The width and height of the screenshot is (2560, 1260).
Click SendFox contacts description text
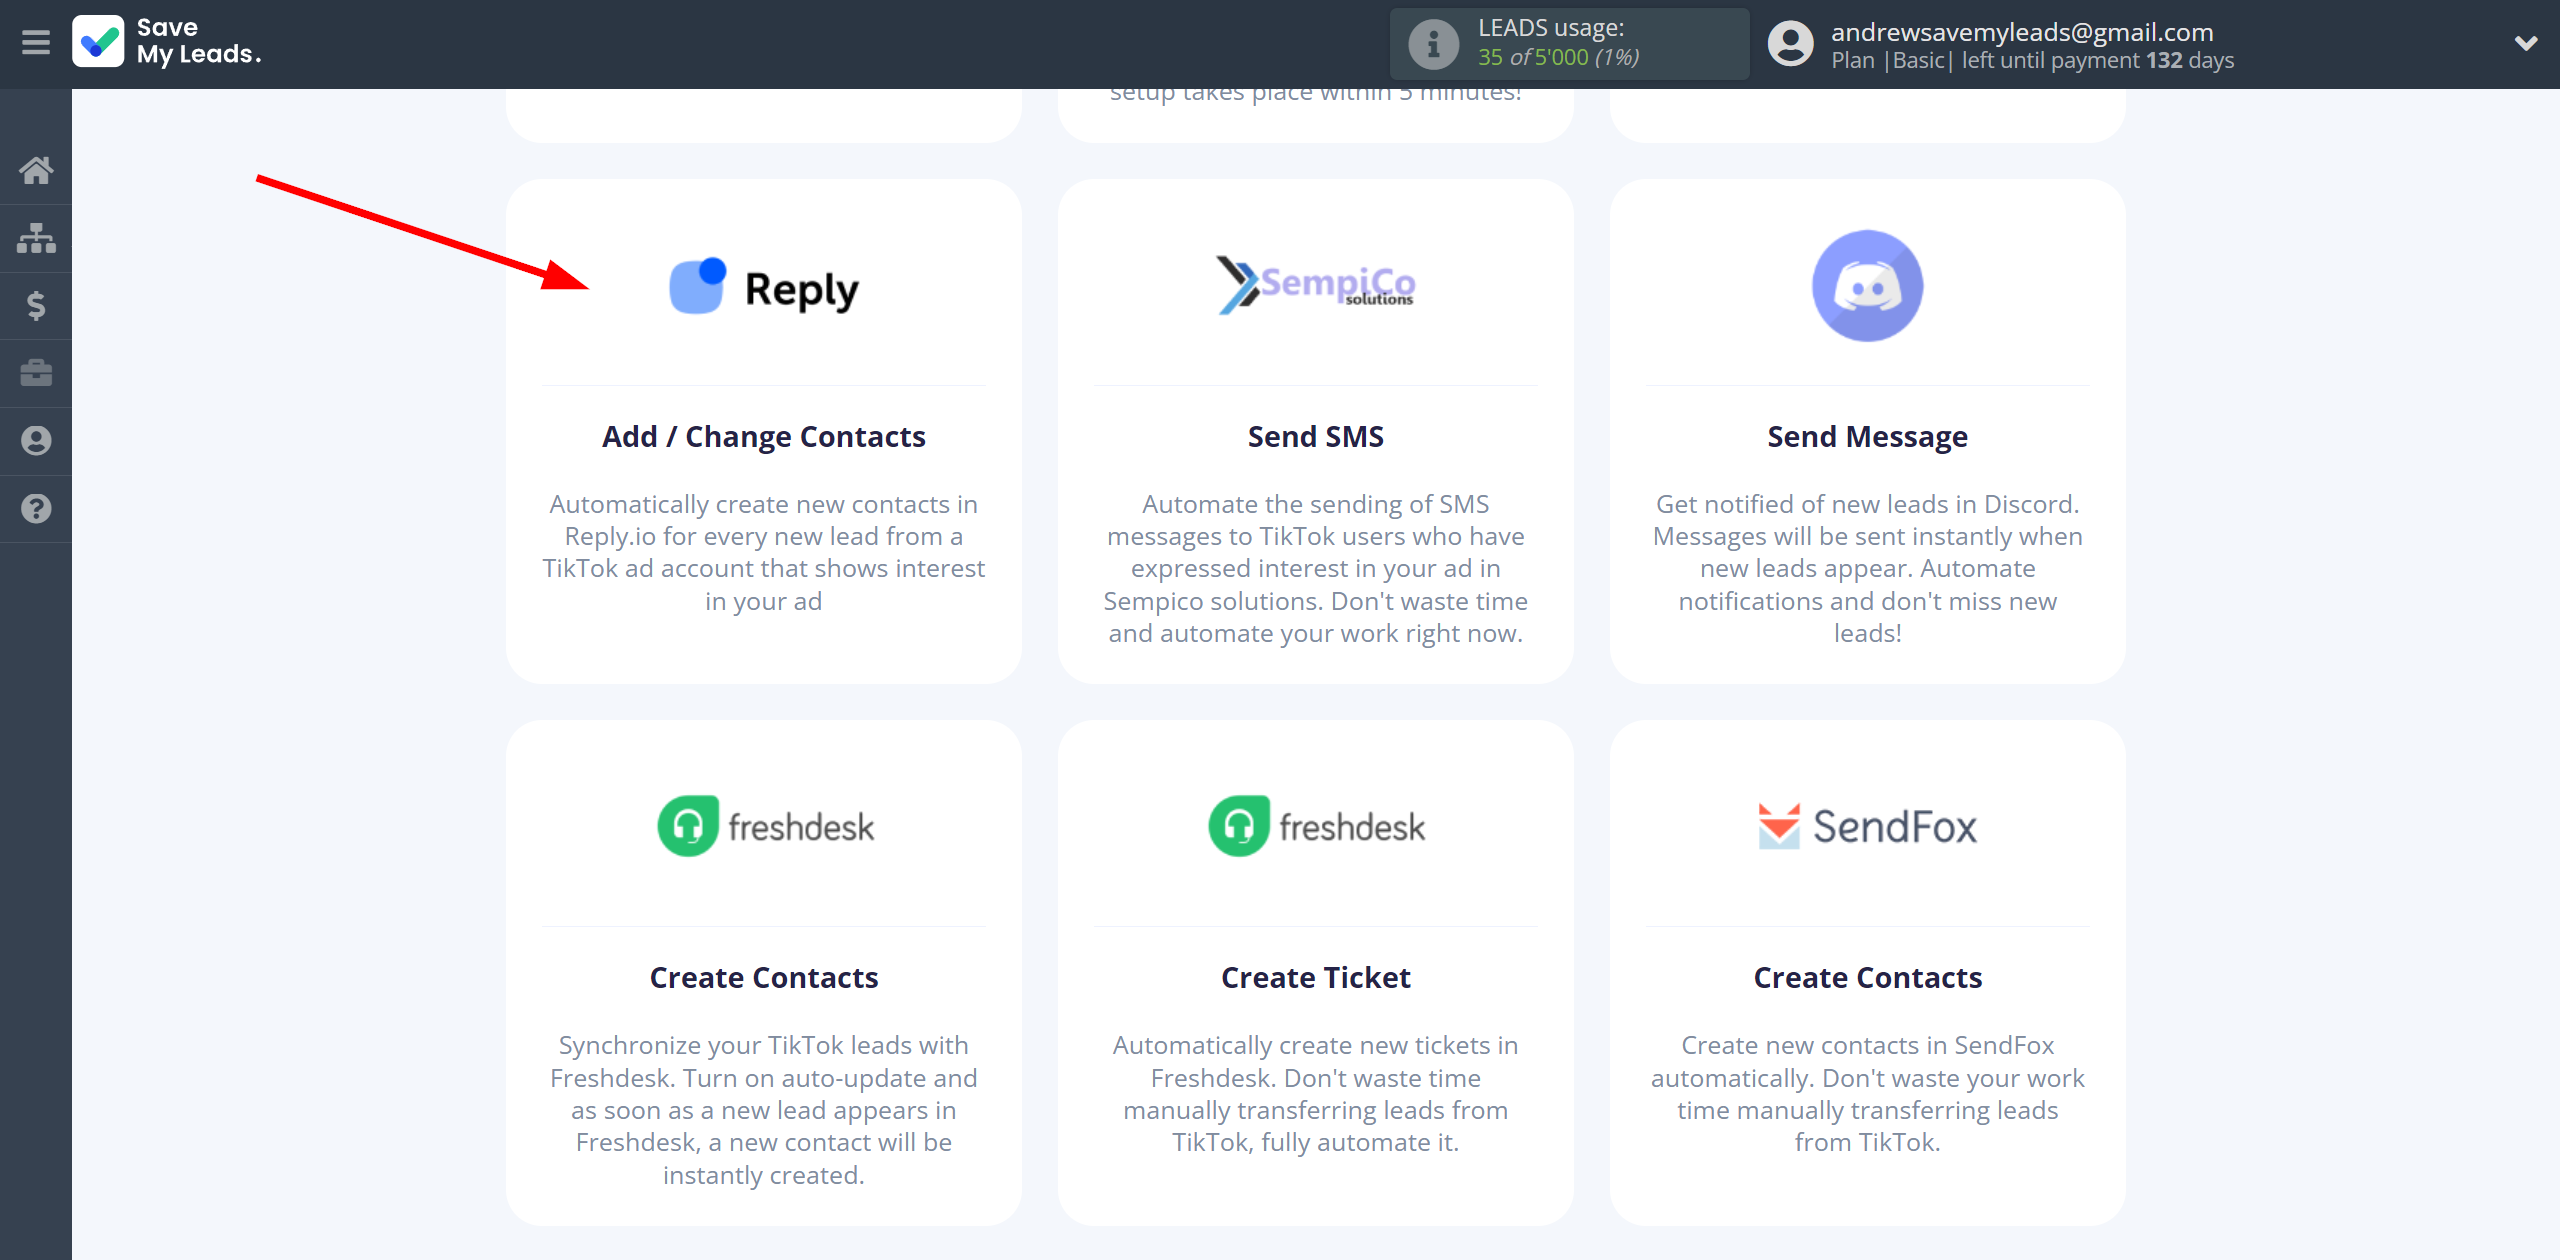(1867, 1093)
